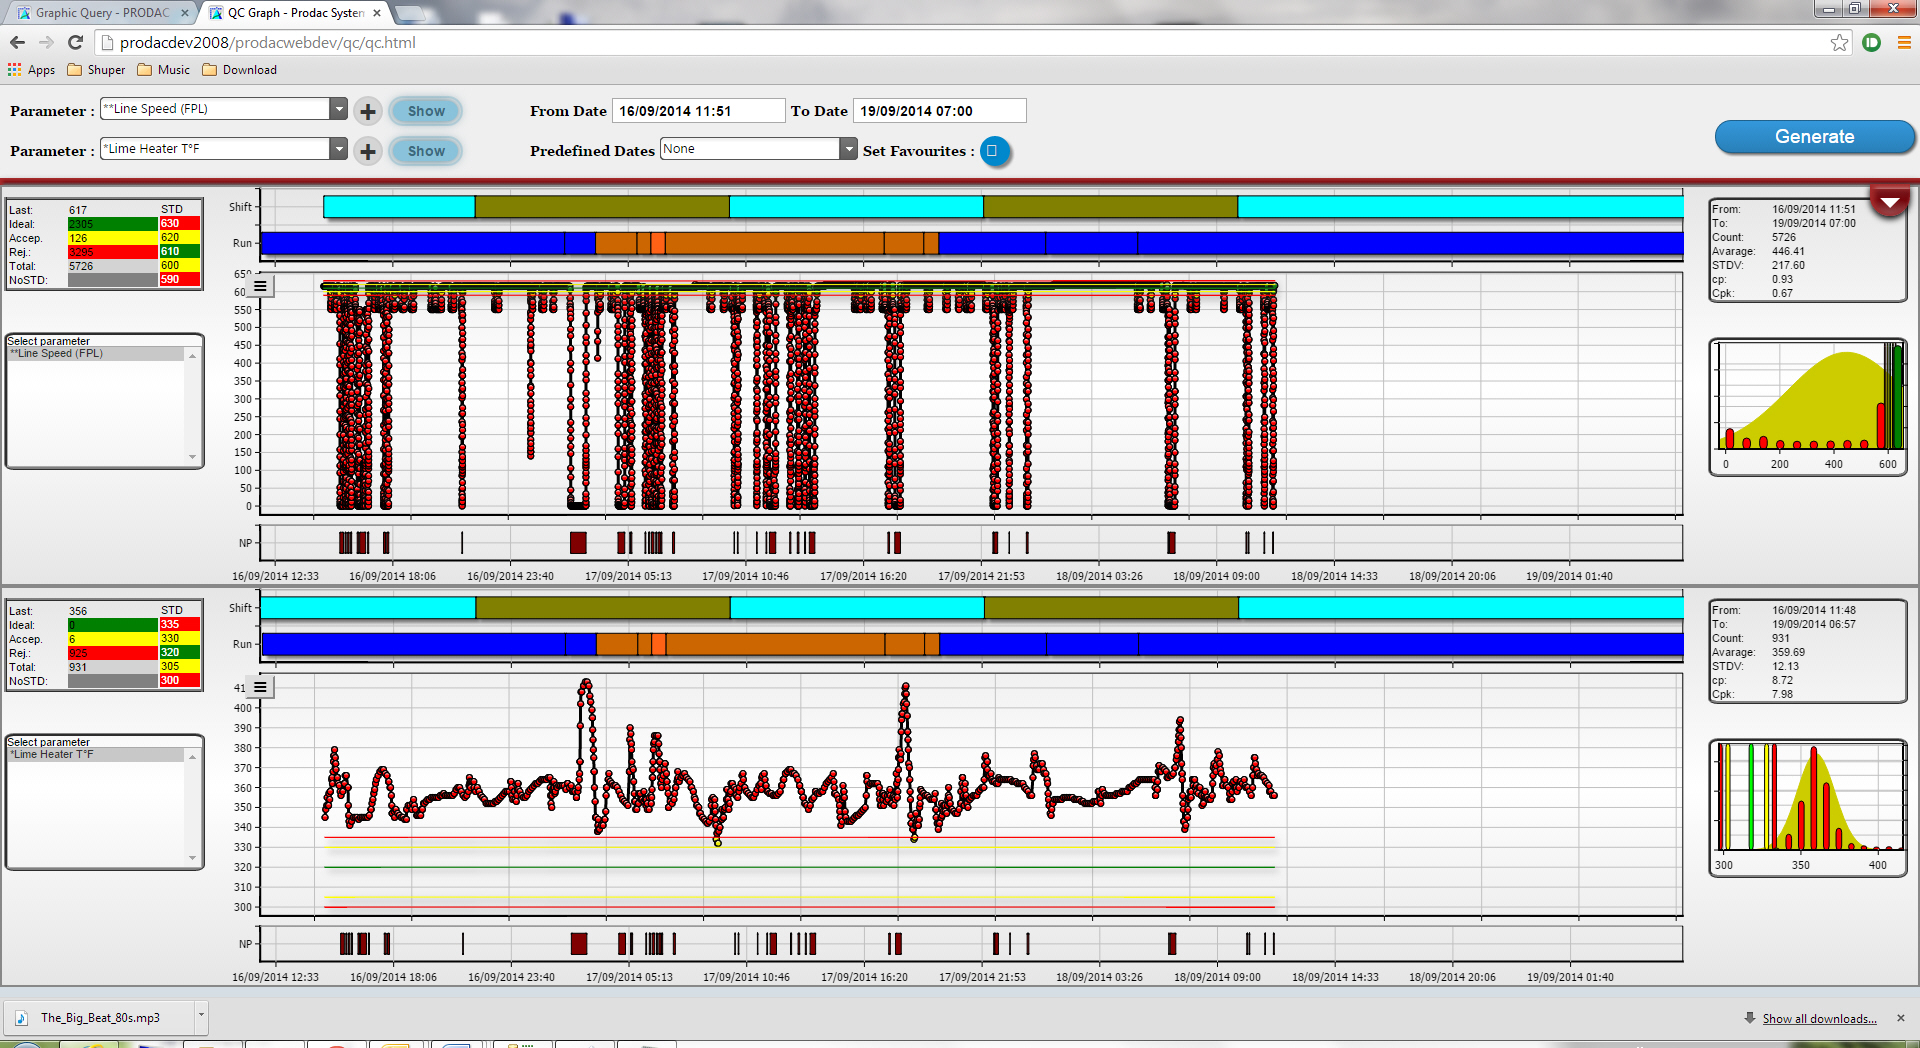1920x1048 pixels.
Task: Toggle the Set Favourites round button
Action: (x=993, y=151)
